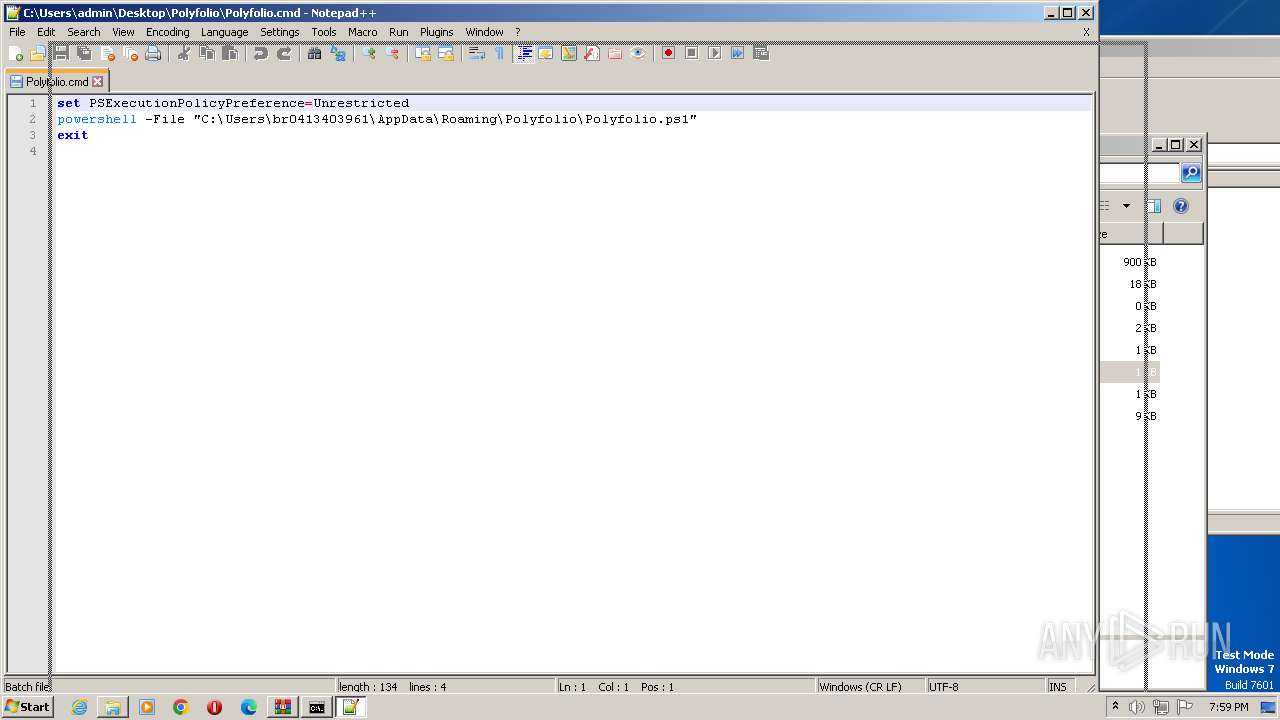The height and width of the screenshot is (720, 1280).
Task: Run macro multiple times icon
Action: [737, 53]
